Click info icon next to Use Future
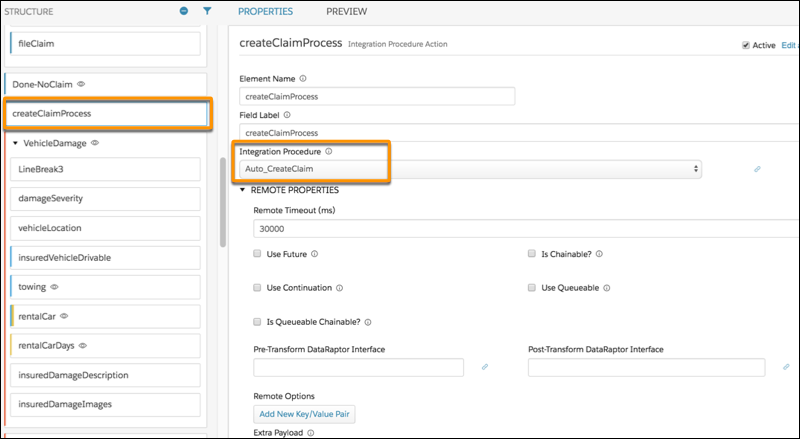Image resolution: width=800 pixels, height=439 pixels. pyautogui.click(x=315, y=254)
